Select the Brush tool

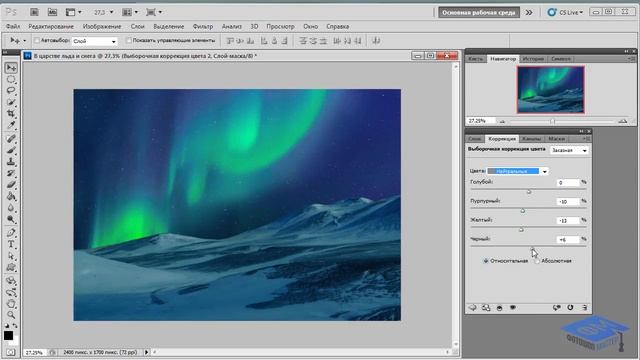(x=11, y=150)
